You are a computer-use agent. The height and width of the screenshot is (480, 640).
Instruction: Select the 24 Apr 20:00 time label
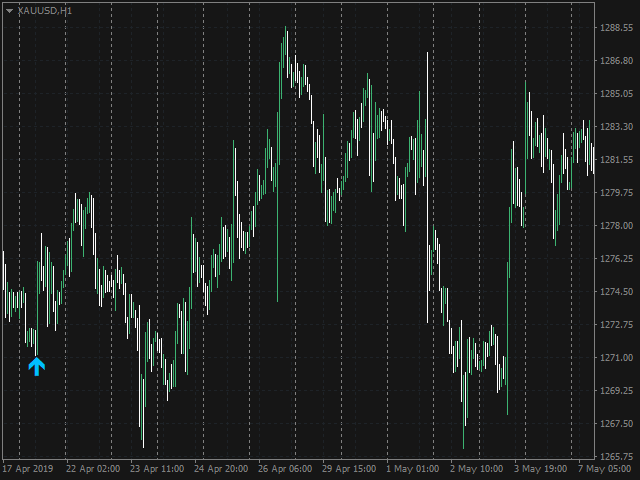point(221,469)
